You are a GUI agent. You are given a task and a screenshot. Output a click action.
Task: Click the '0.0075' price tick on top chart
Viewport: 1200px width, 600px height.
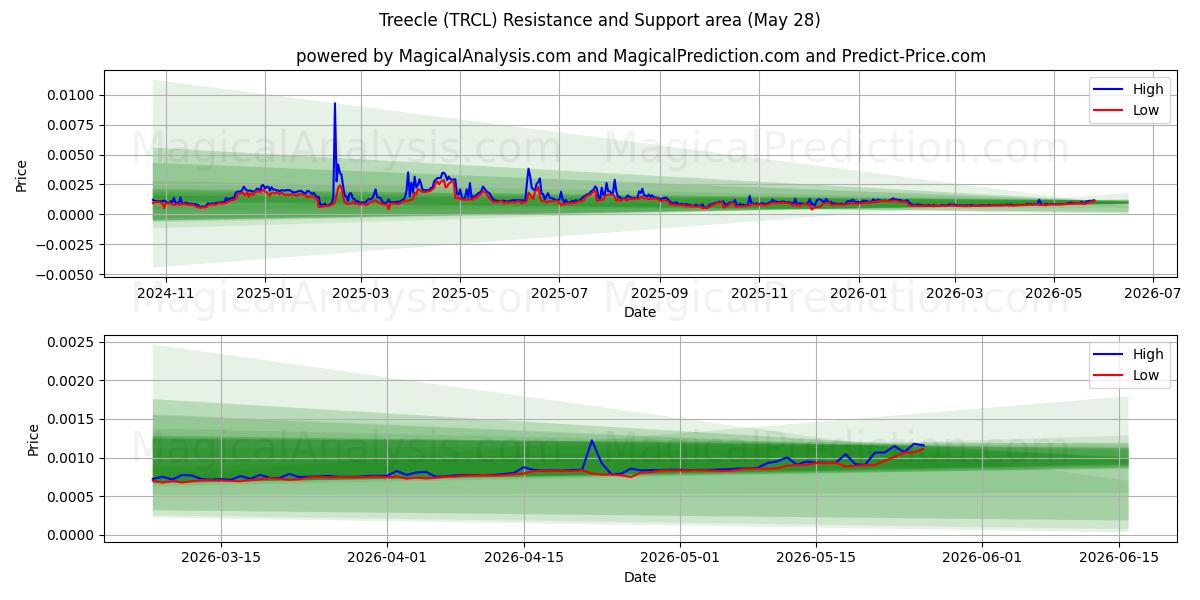pos(73,125)
